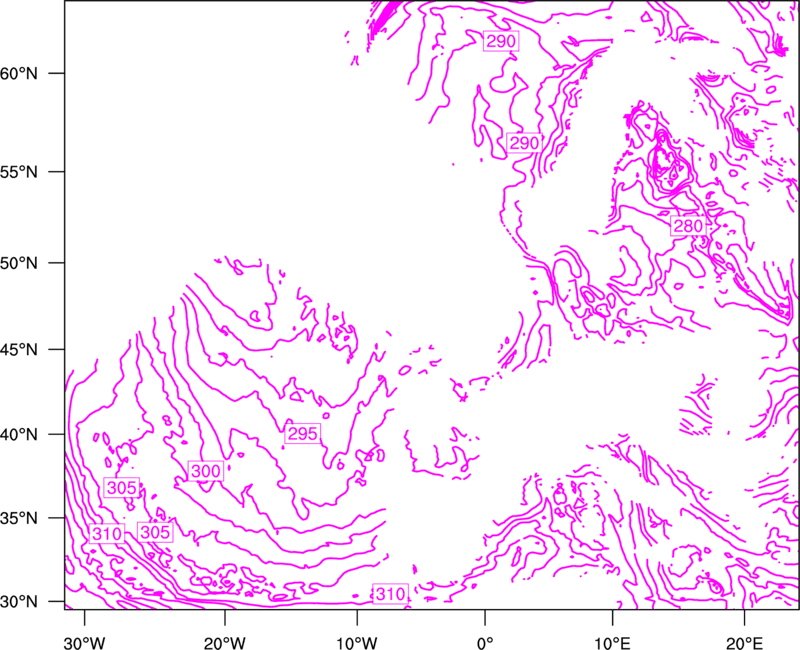Select the 45°N latitude axis label
Image resolution: width=800 pixels, height=650 pixels.
pos(19,349)
